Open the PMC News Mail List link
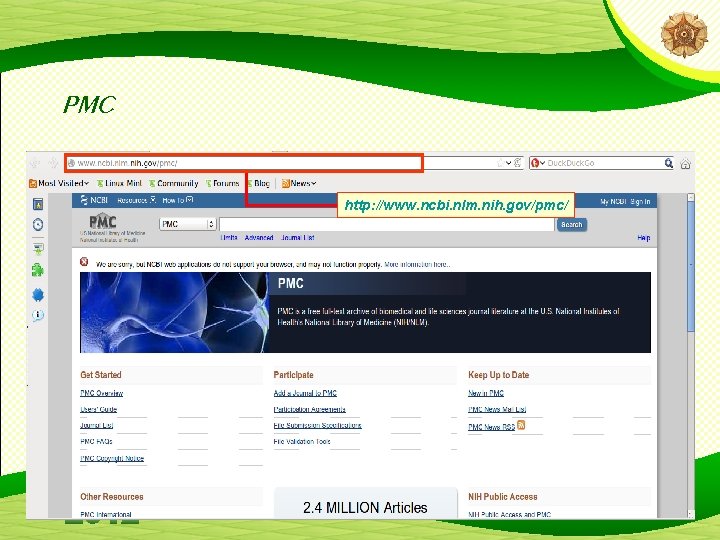 coord(497,409)
